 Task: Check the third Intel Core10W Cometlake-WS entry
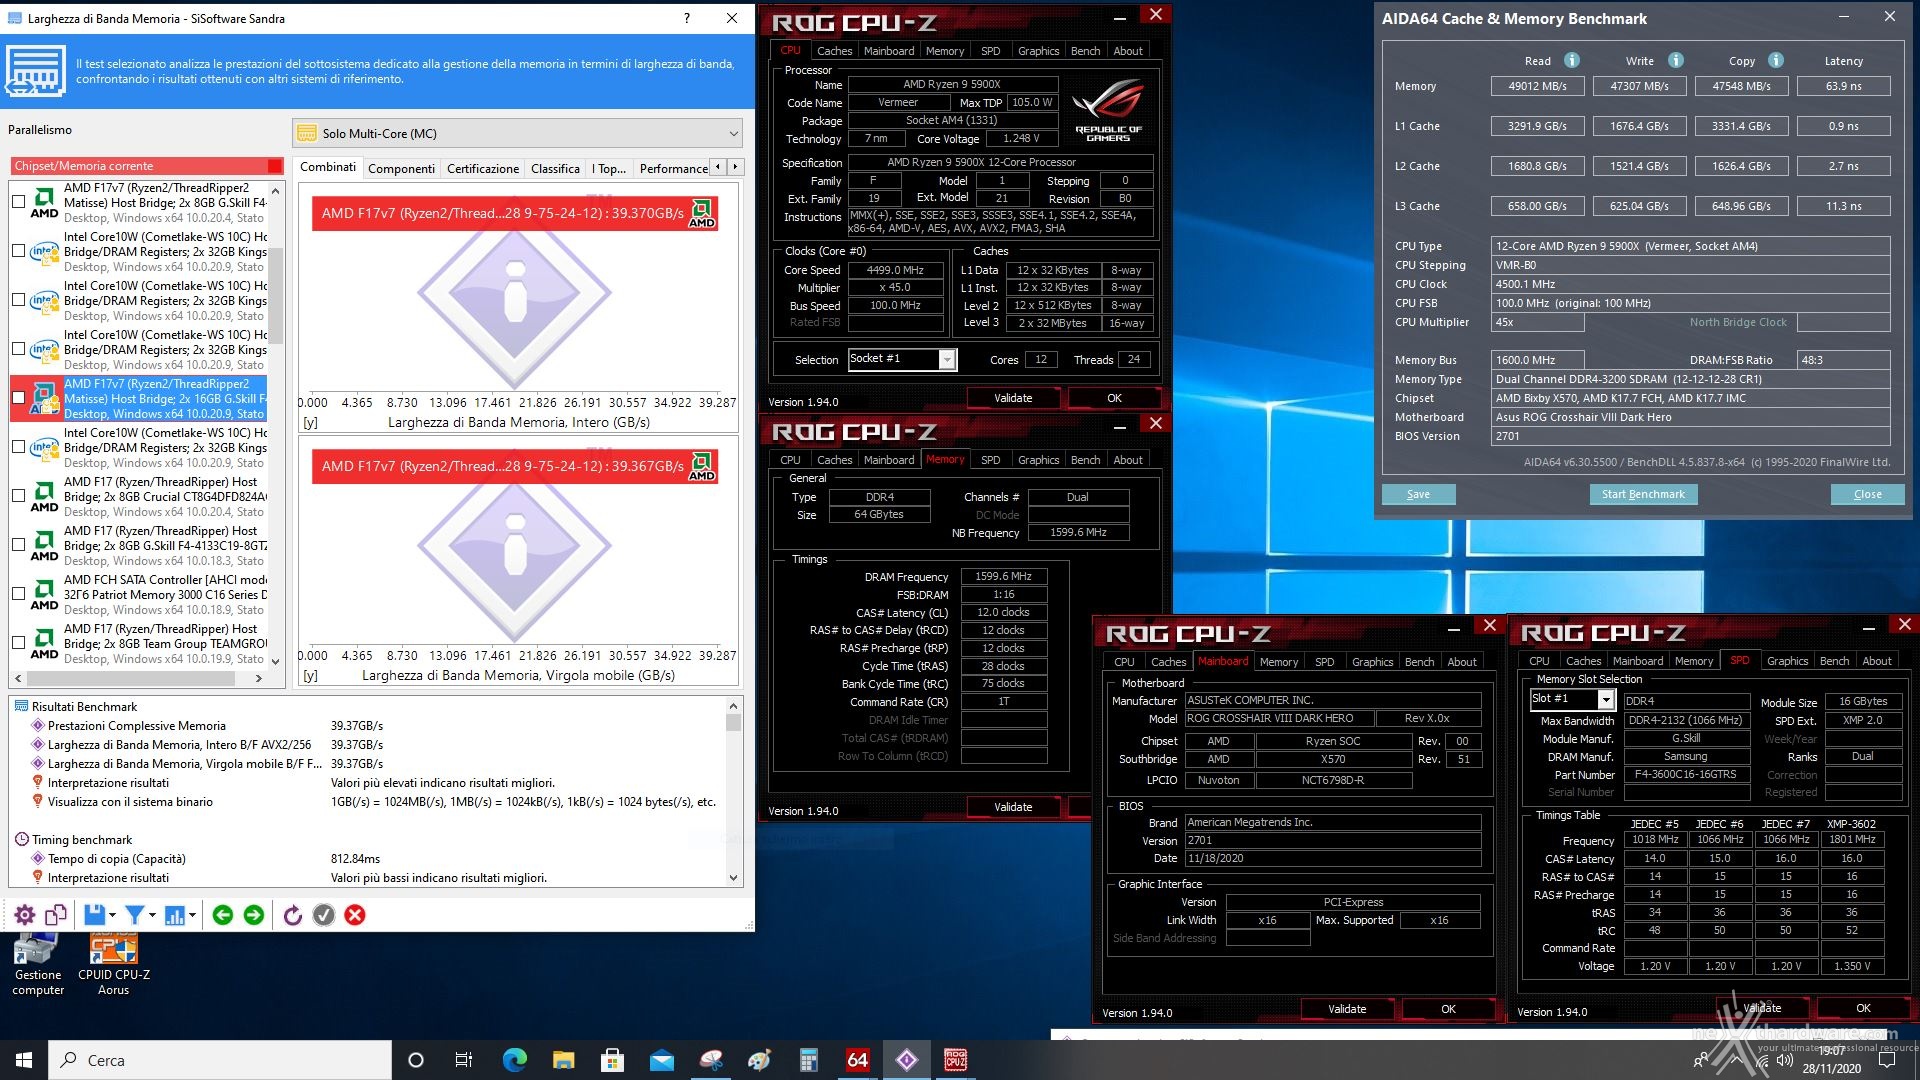click(x=18, y=349)
